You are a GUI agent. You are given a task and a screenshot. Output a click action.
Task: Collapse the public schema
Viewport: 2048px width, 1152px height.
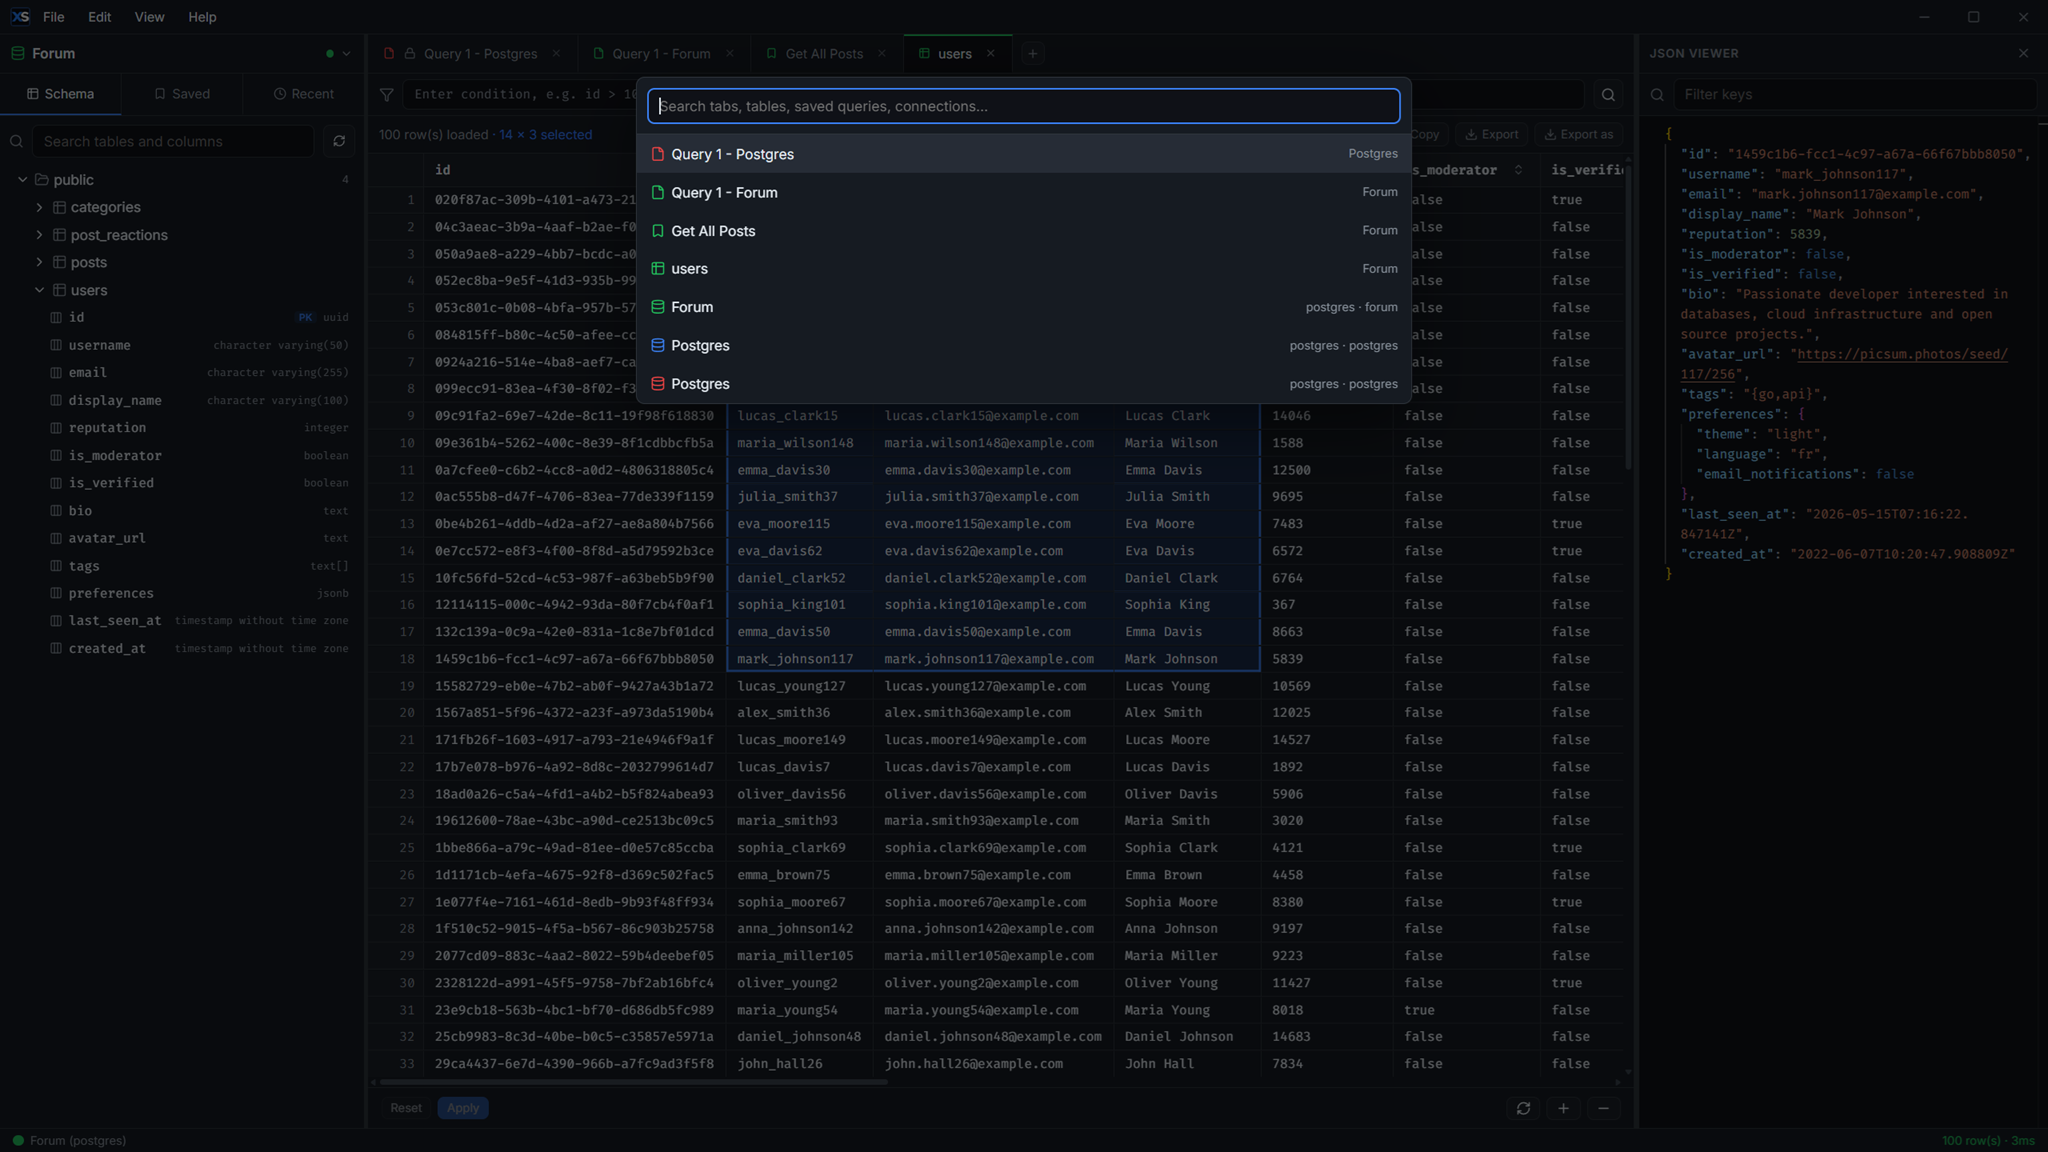click(x=22, y=180)
